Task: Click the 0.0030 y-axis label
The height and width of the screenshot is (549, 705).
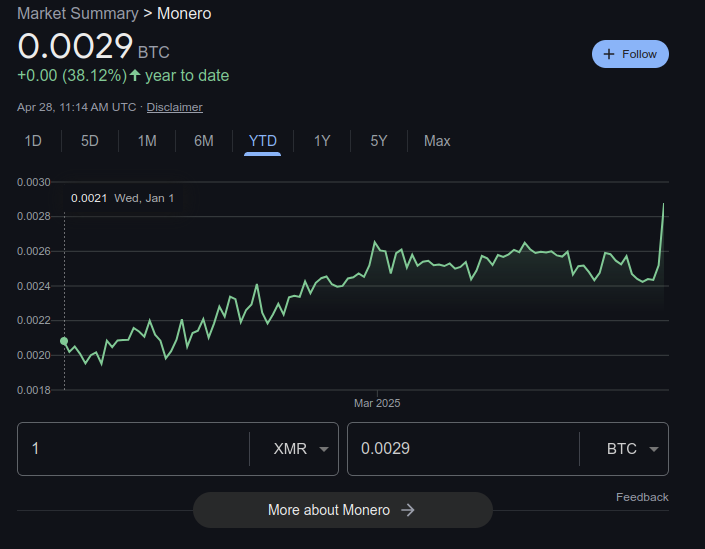Action: (34, 182)
